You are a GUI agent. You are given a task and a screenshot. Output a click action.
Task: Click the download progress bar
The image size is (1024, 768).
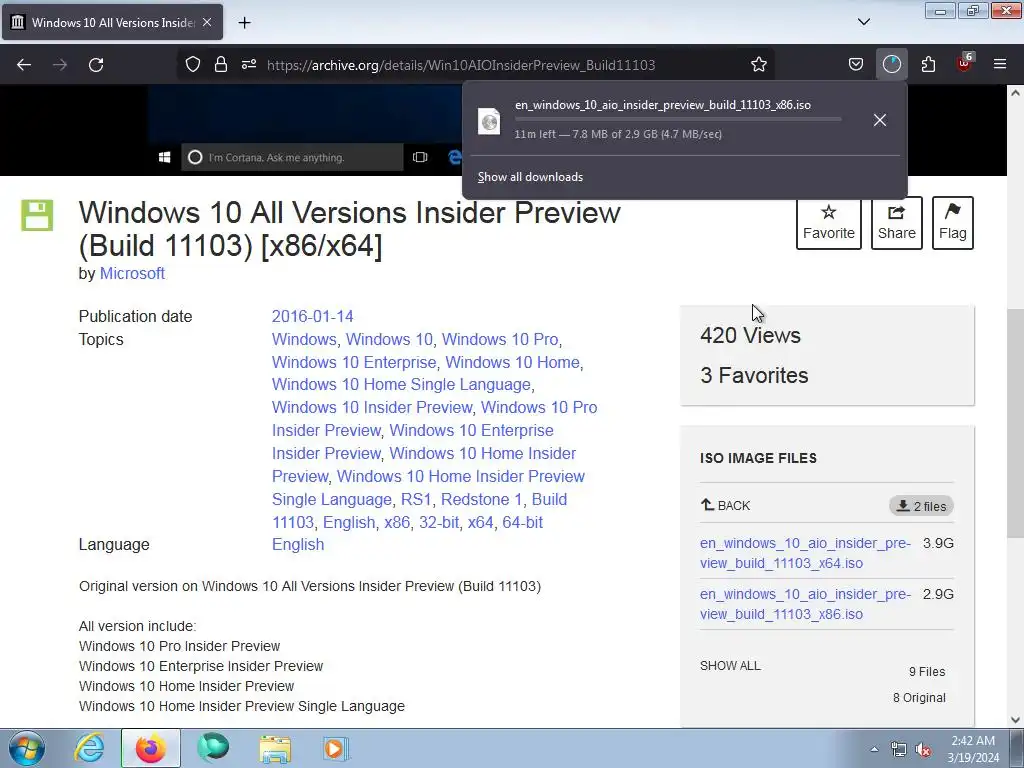pos(678,119)
